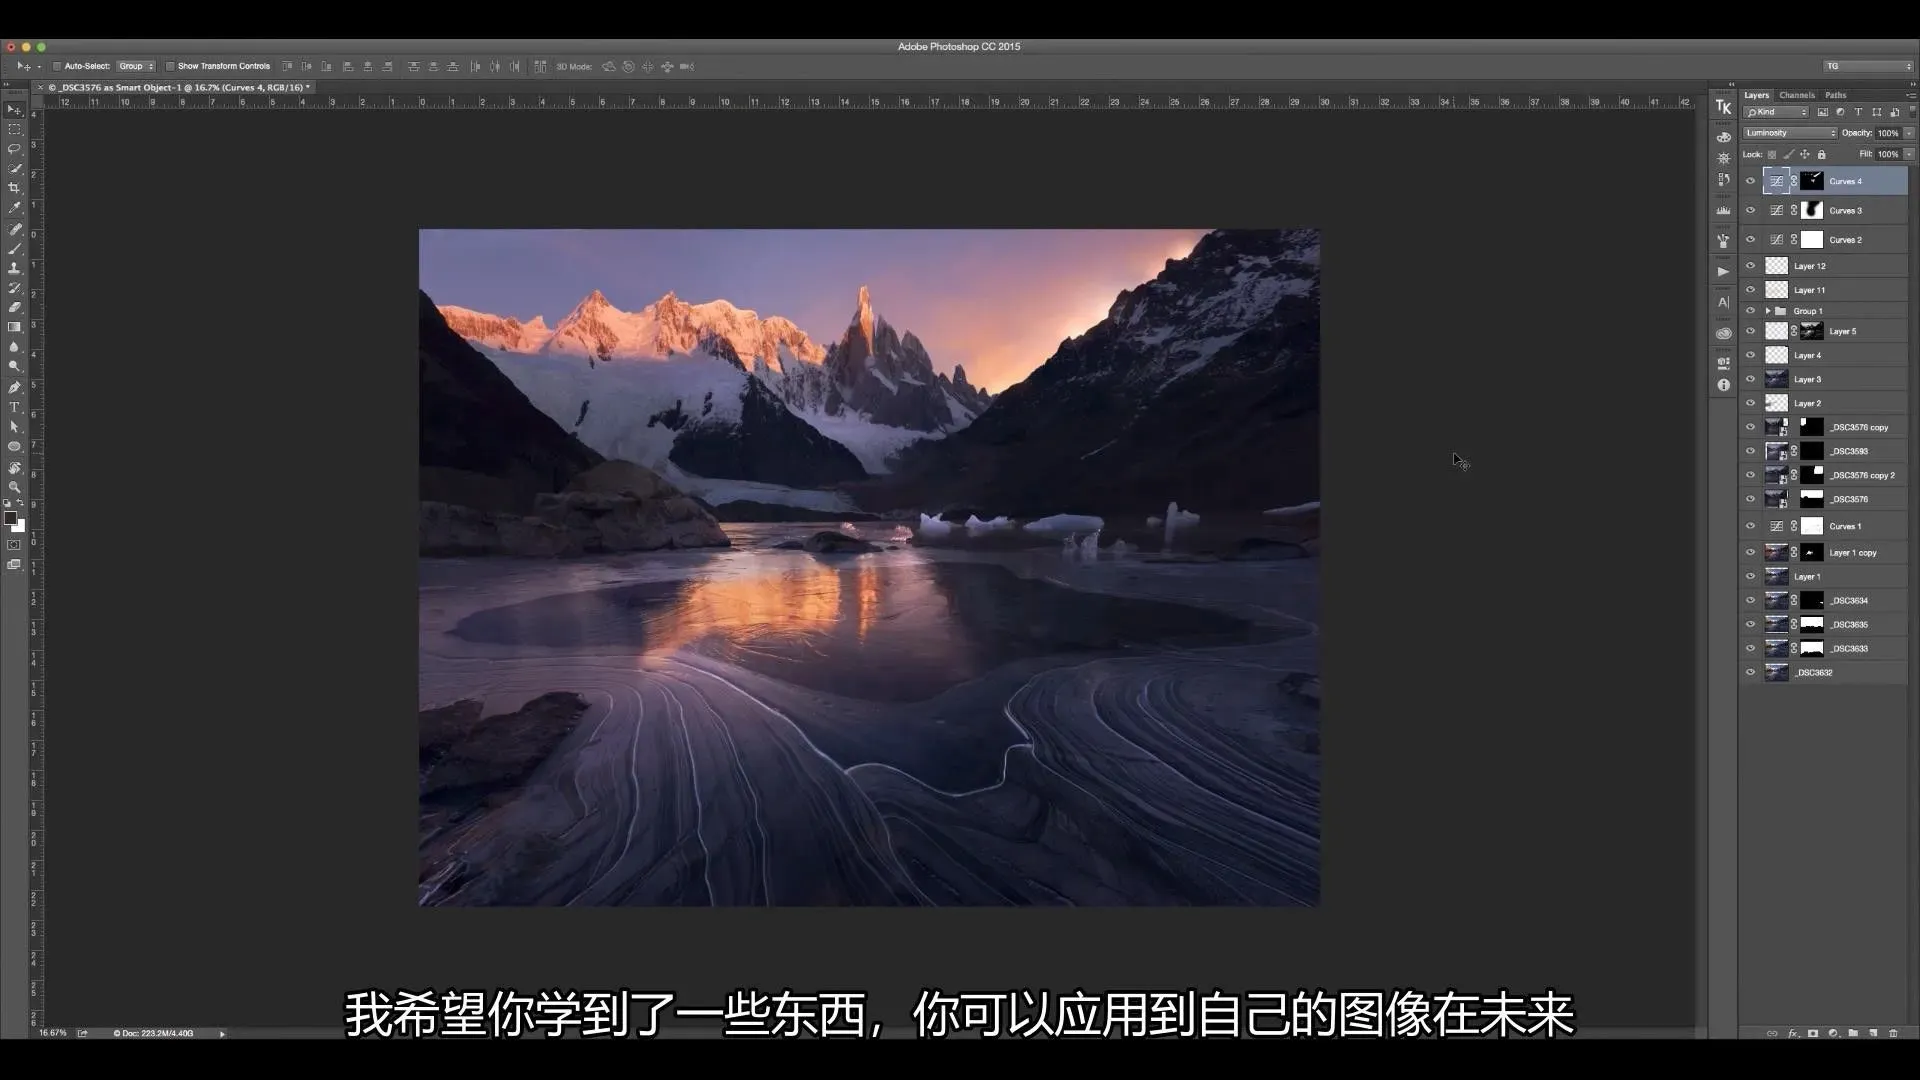The image size is (1920, 1080).
Task: Select the Pen tool
Action: point(14,387)
